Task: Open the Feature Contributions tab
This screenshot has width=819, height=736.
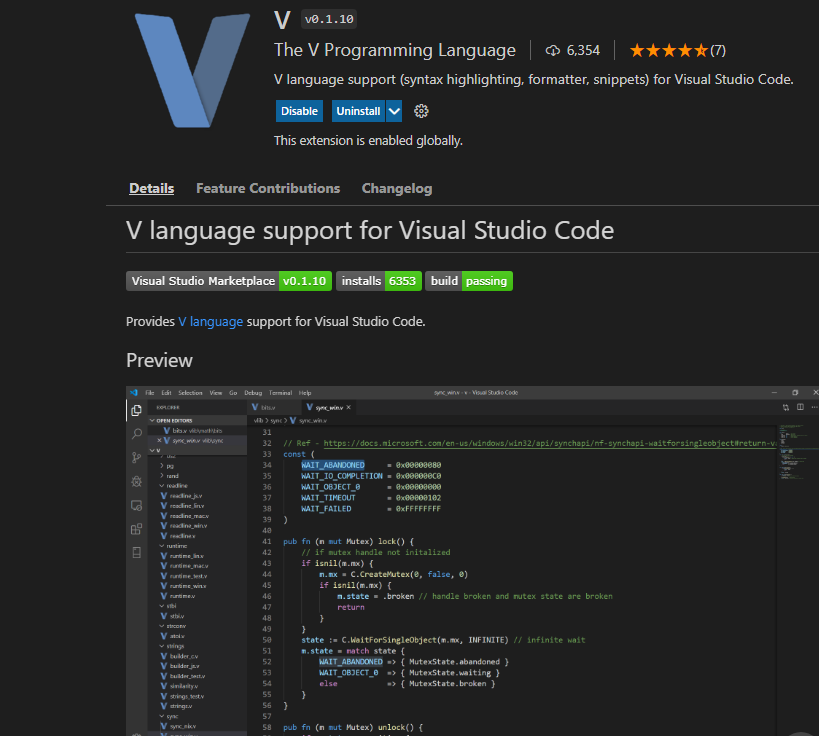Action: pyautogui.click(x=268, y=188)
